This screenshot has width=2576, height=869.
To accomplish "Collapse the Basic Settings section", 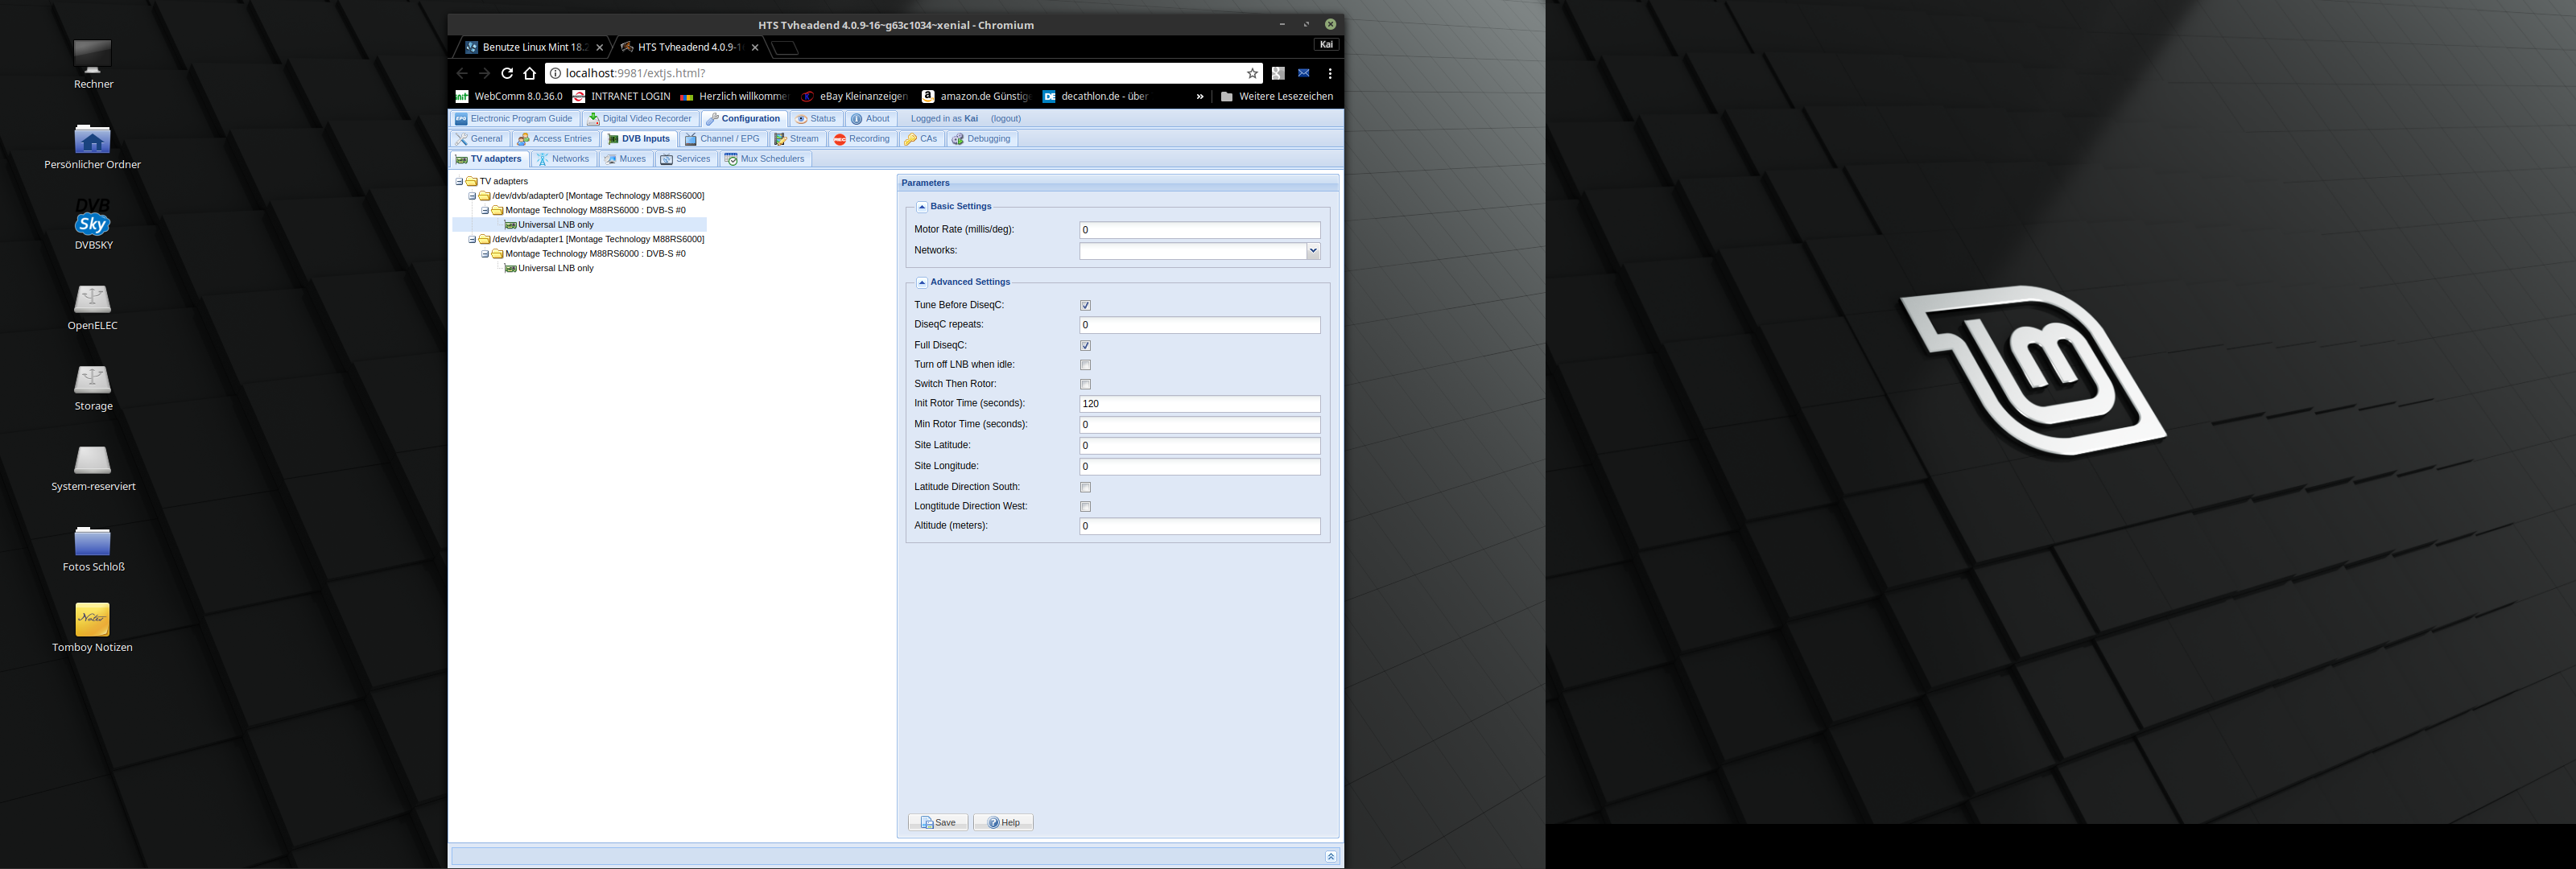I will [922, 207].
